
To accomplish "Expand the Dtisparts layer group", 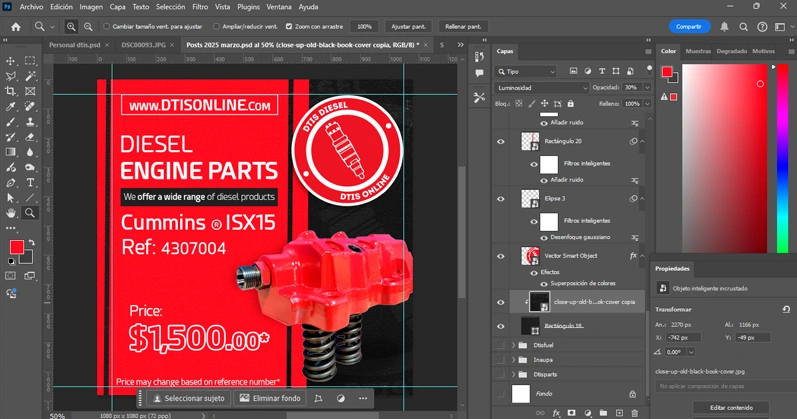I will click(x=514, y=374).
